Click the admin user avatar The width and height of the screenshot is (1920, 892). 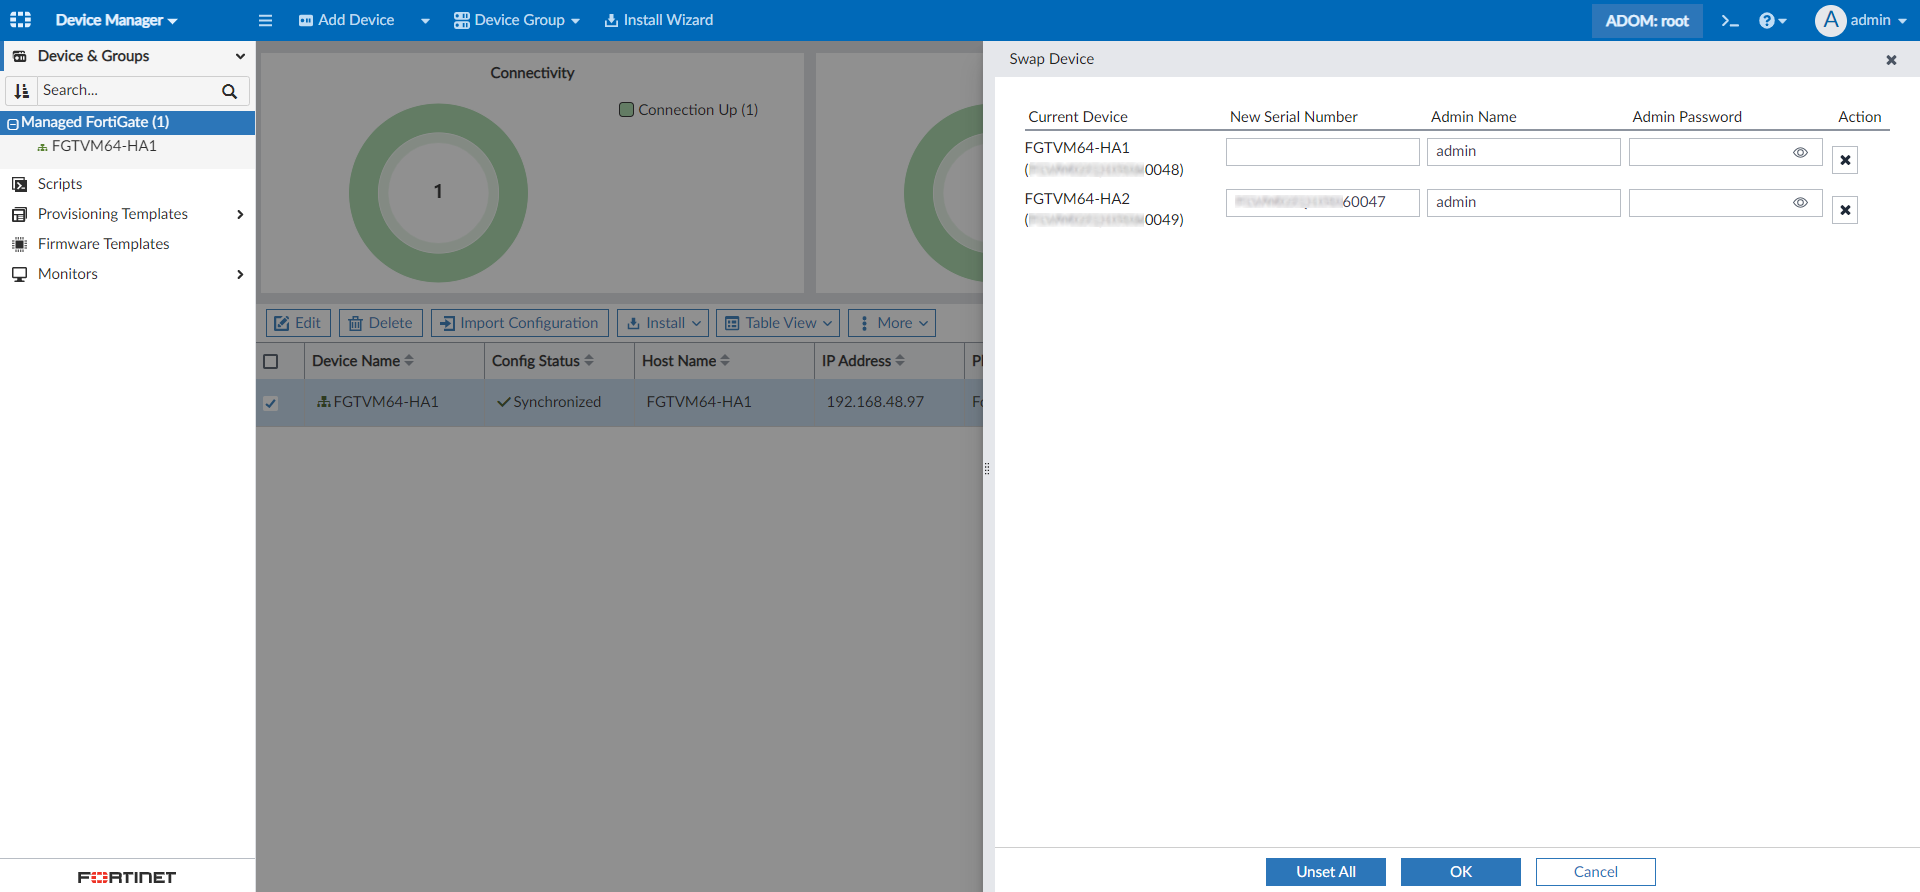[x=1830, y=20]
